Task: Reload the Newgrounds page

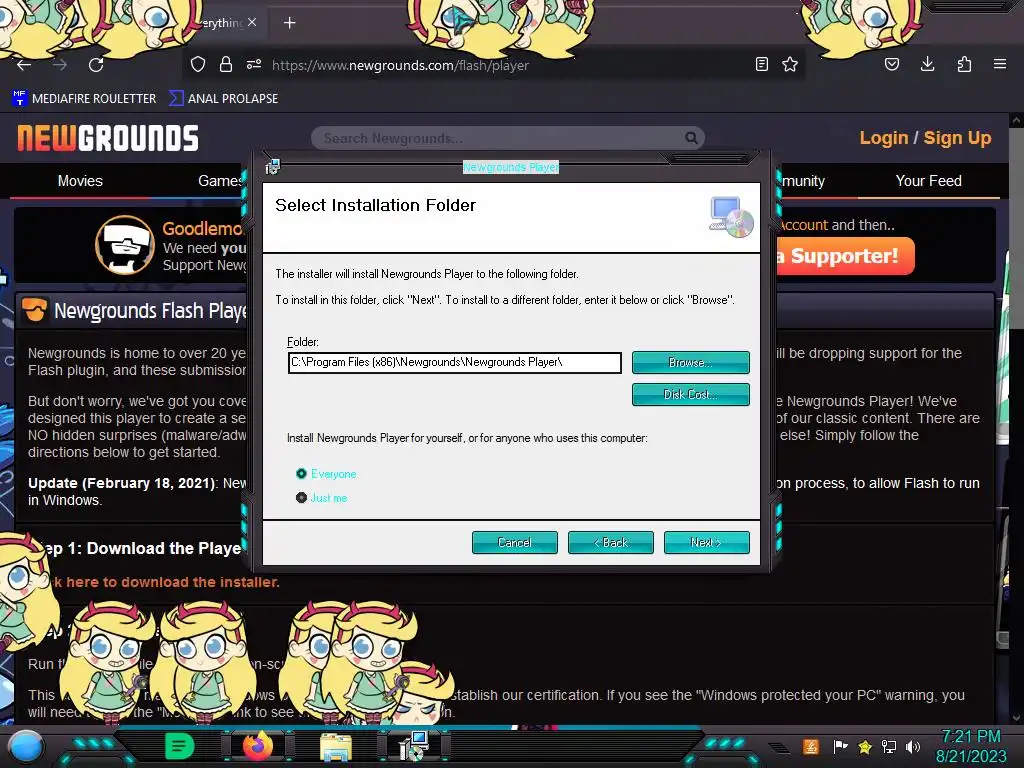Action: (97, 65)
